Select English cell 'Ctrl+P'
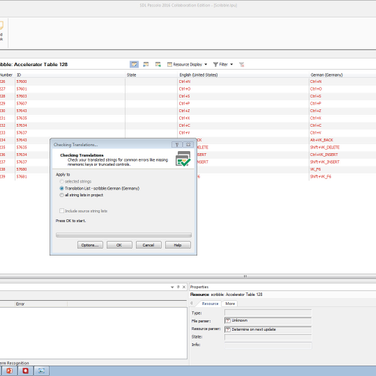Viewport: 376px width, 376px height. (244, 103)
